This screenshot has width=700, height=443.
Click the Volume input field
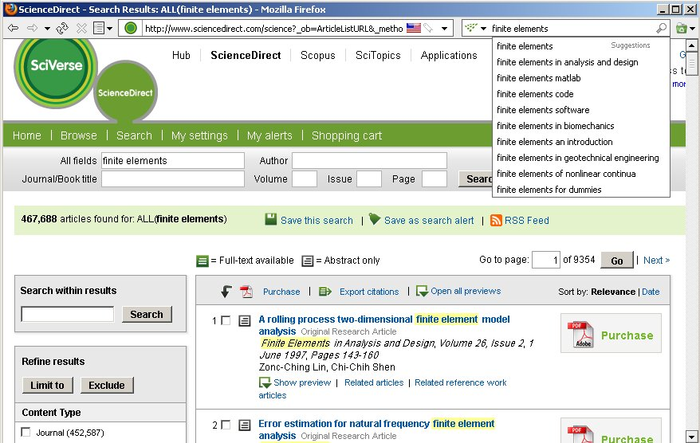click(x=304, y=179)
